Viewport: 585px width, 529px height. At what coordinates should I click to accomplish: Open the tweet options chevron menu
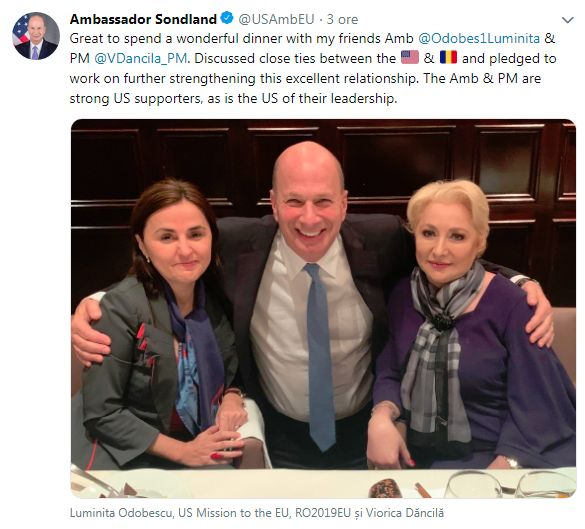[x=567, y=20]
